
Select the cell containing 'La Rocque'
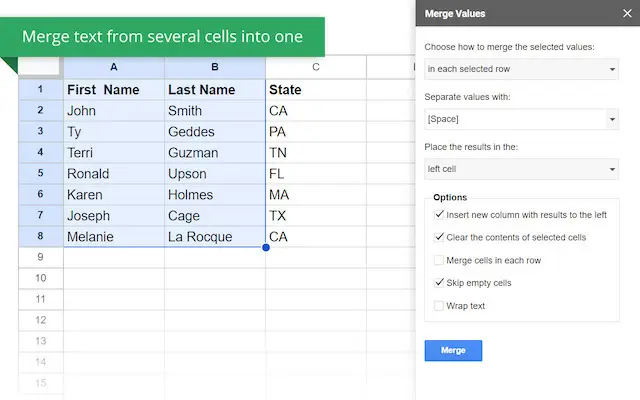(215, 237)
